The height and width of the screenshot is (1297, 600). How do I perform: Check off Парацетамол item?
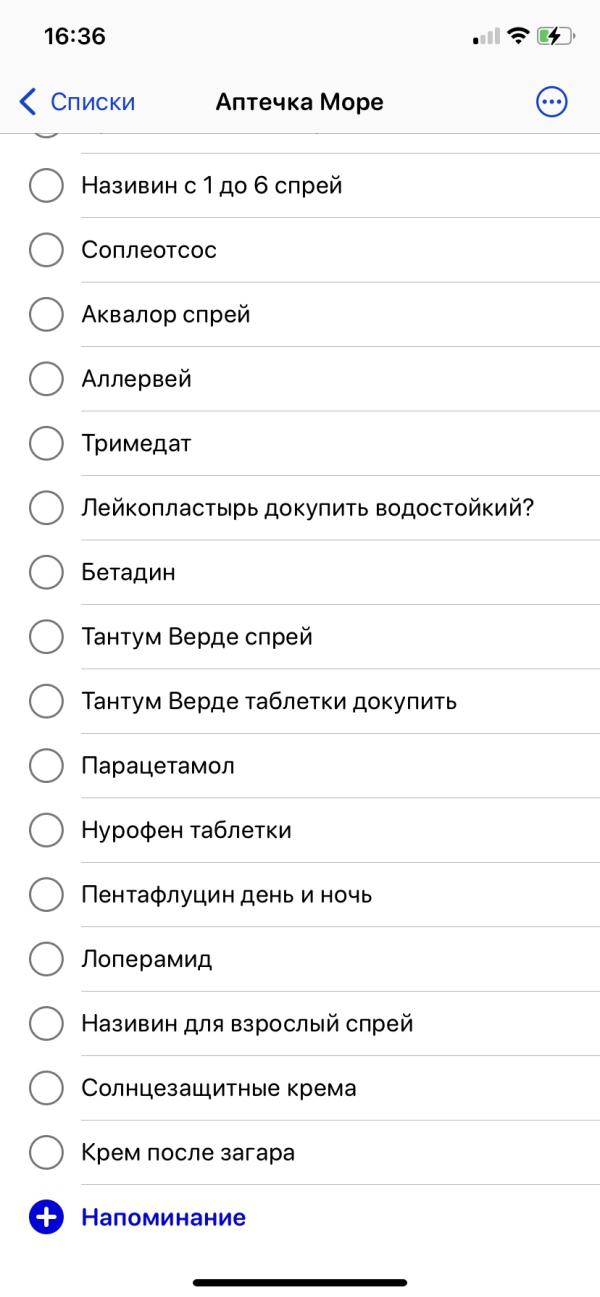coord(46,766)
